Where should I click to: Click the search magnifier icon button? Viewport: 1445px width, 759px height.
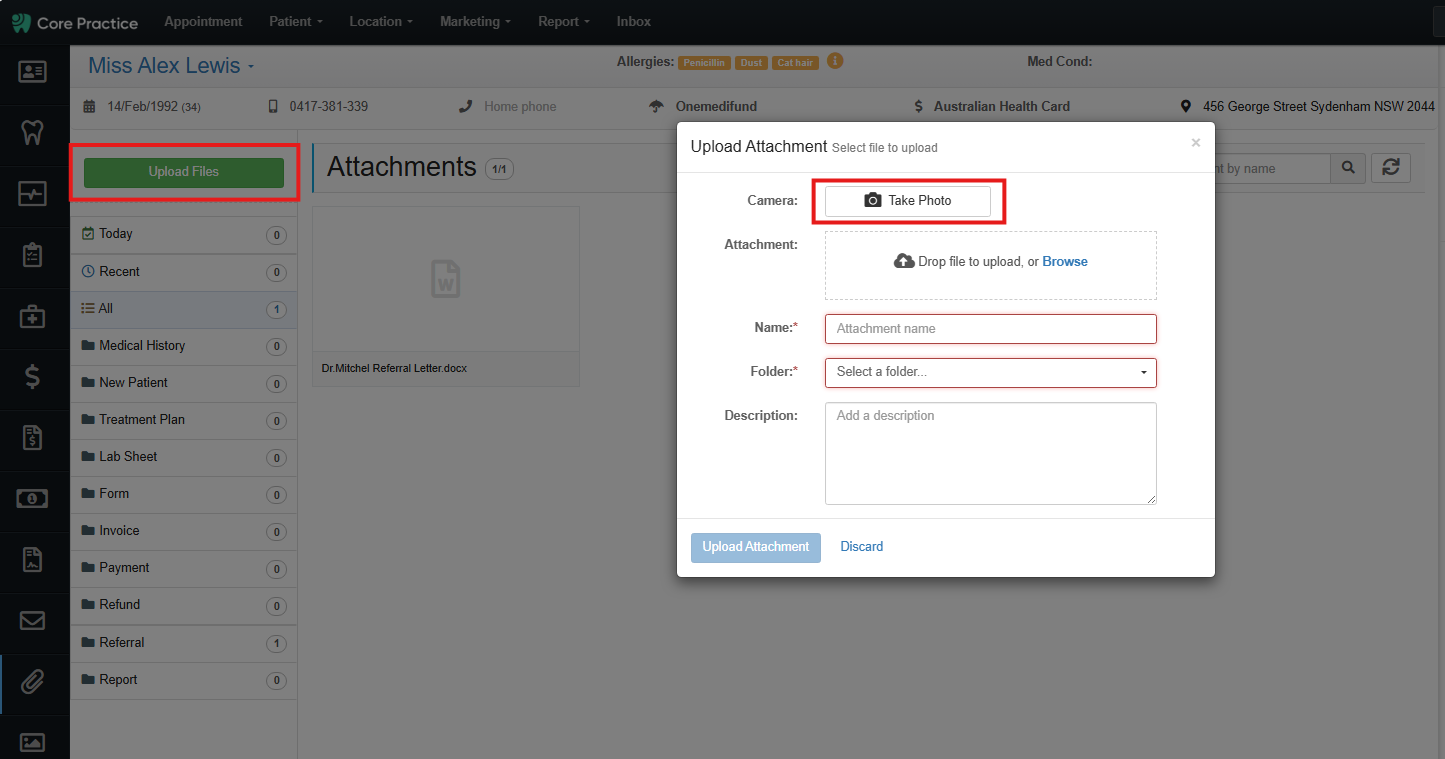[1348, 168]
